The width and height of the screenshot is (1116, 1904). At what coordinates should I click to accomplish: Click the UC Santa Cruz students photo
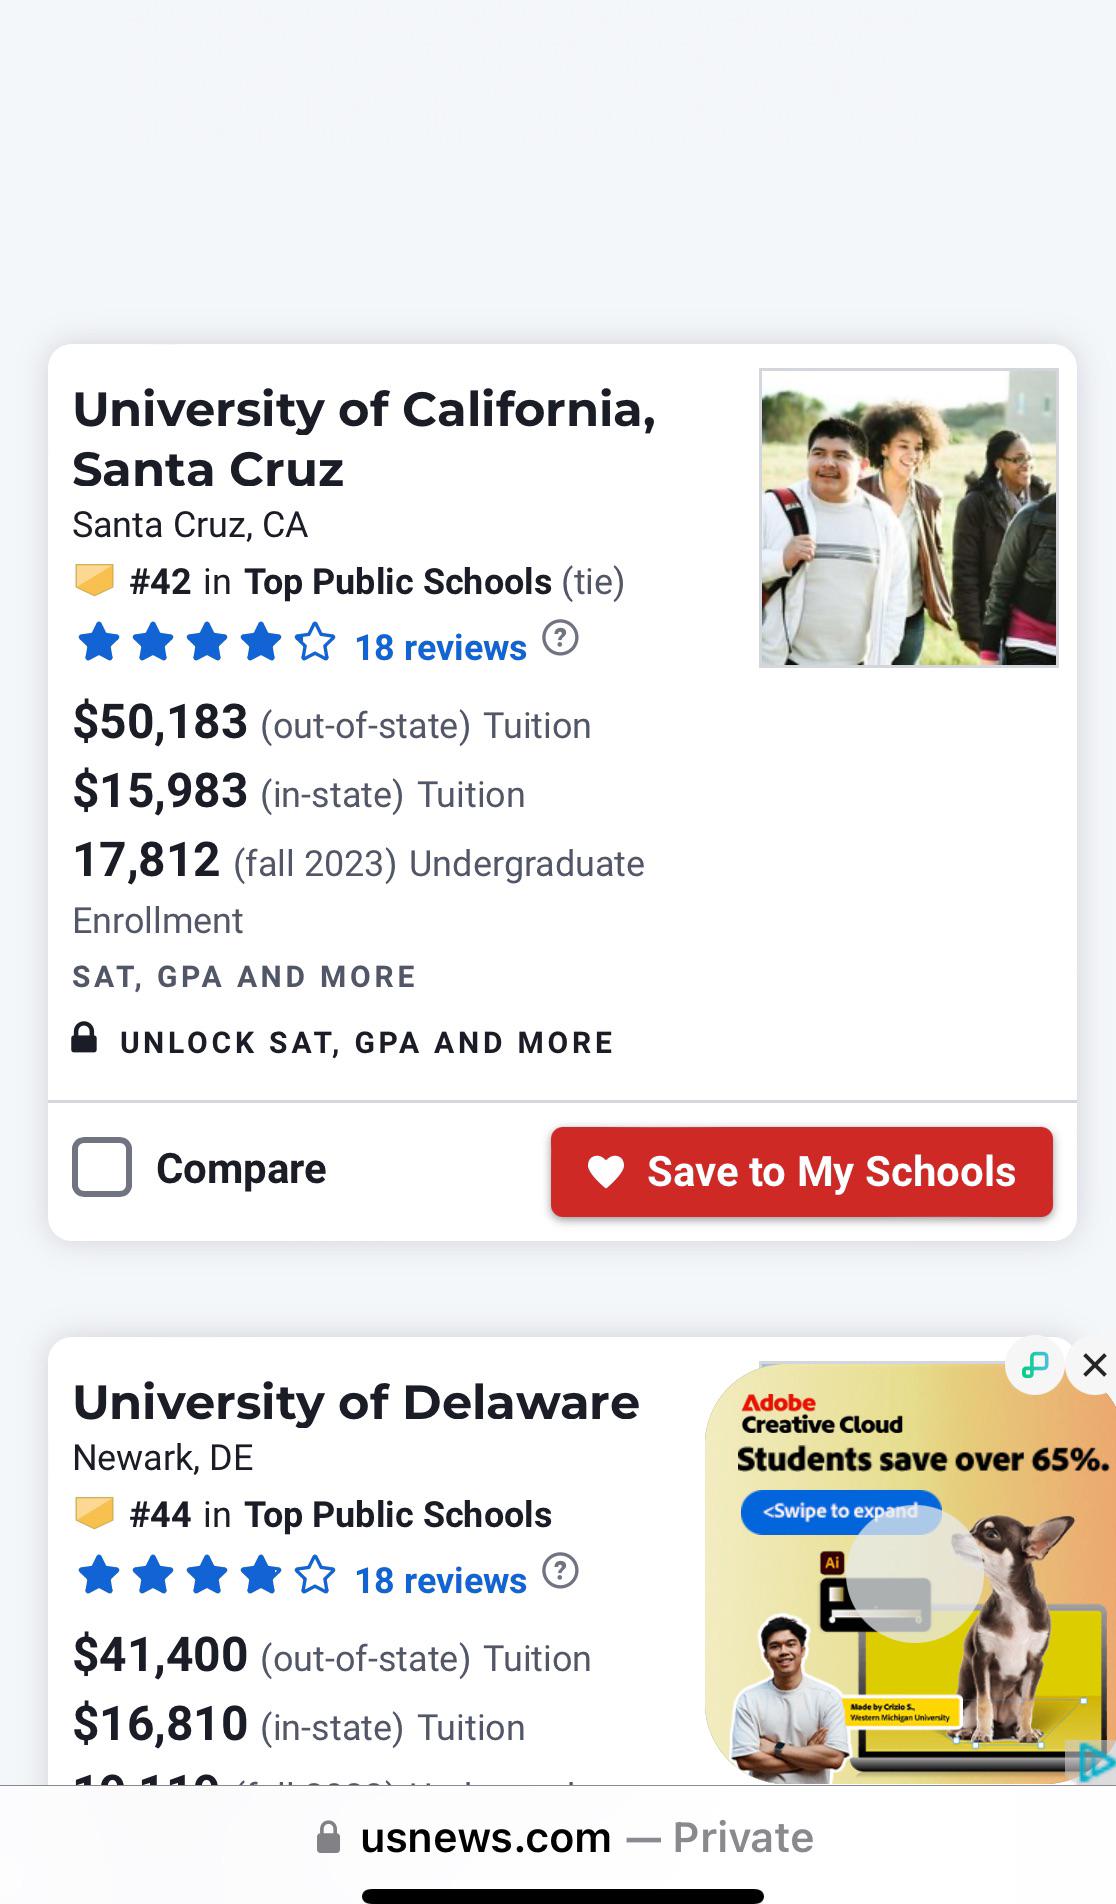[x=908, y=518]
